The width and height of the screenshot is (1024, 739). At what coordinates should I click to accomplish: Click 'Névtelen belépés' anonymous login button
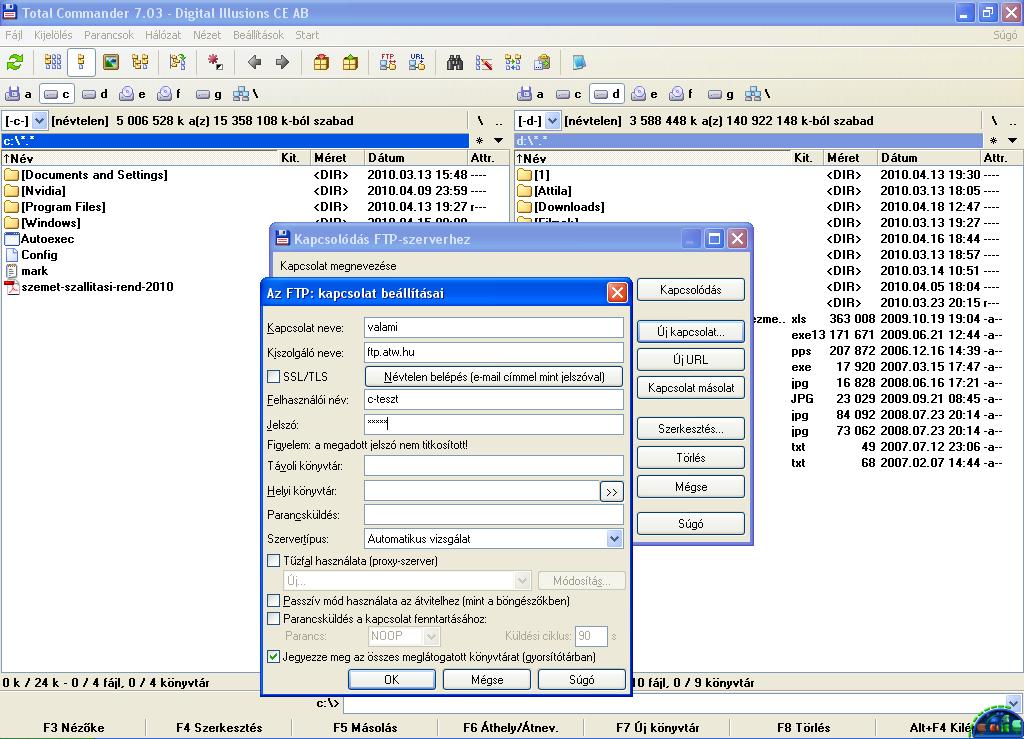click(494, 377)
